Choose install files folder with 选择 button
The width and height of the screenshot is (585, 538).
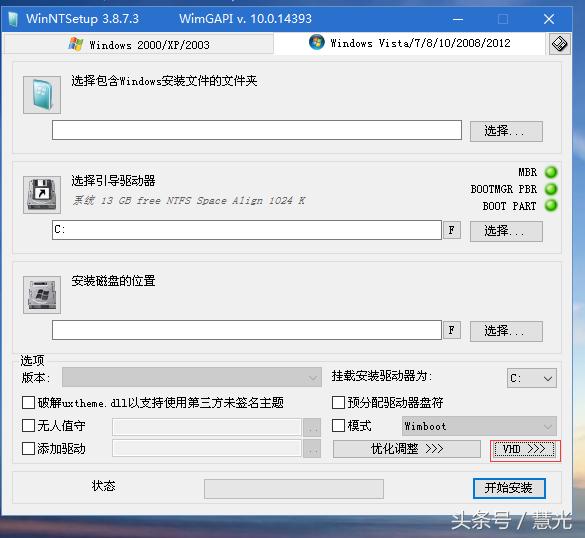[x=506, y=131]
